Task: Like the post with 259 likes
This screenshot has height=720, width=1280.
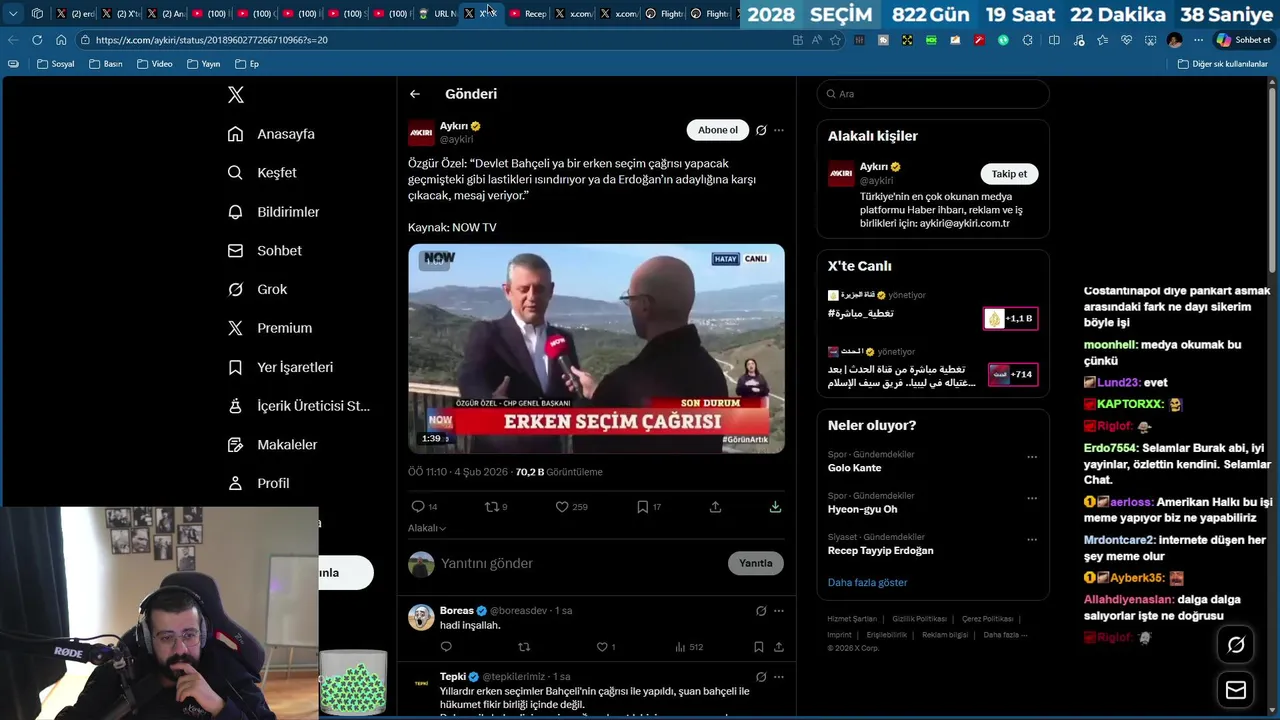Action: pos(562,507)
